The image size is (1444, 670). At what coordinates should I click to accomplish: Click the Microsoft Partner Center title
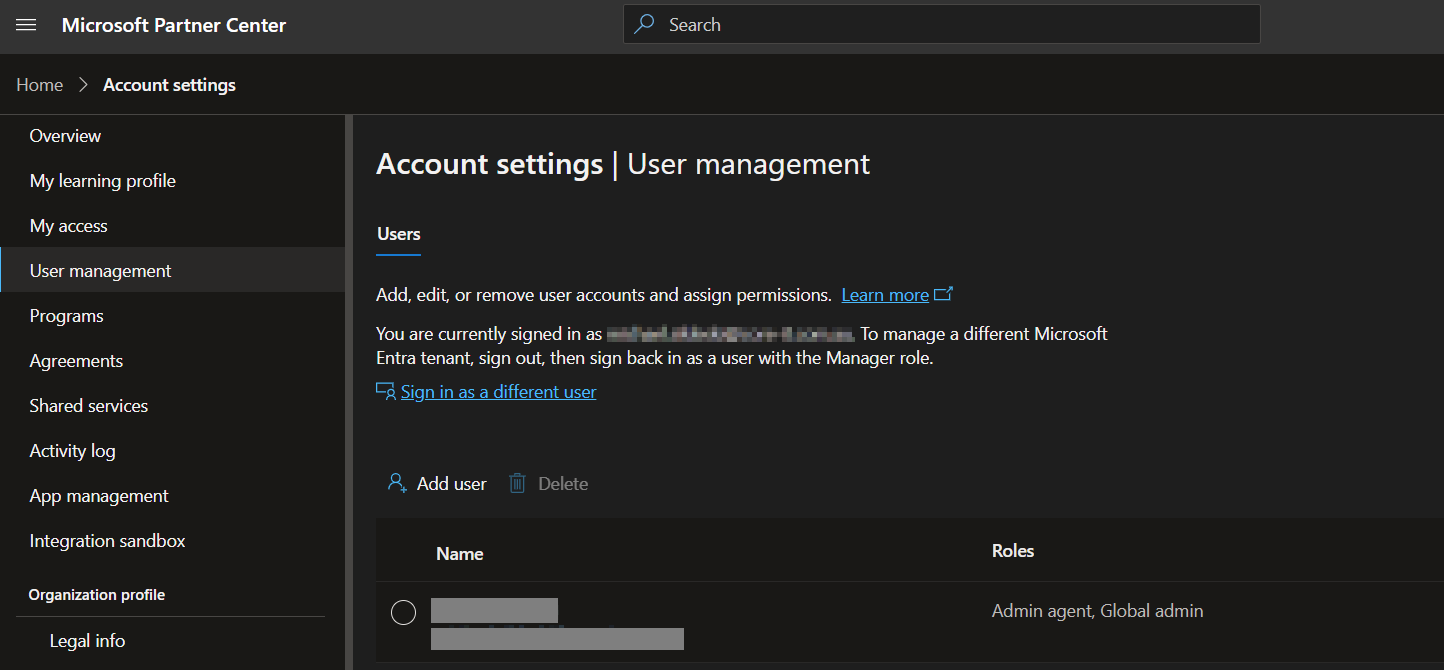(174, 25)
